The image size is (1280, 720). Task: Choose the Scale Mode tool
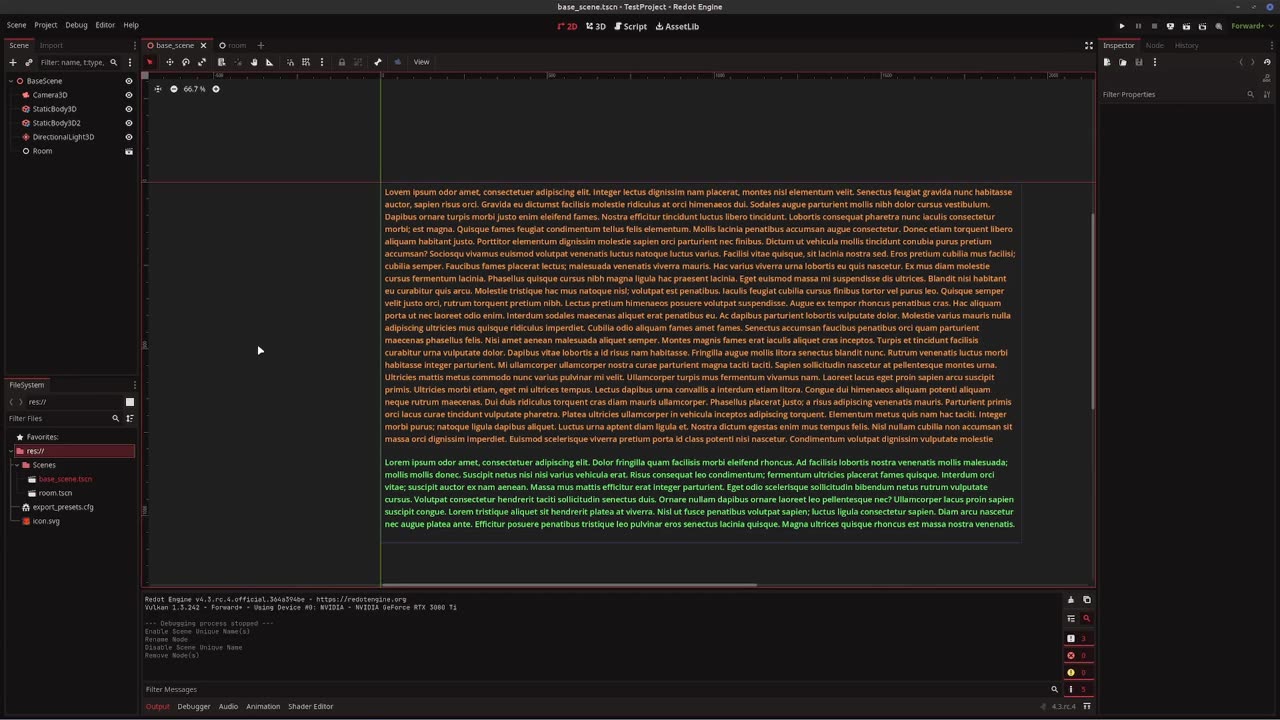pyautogui.click(x=201, y=62)
